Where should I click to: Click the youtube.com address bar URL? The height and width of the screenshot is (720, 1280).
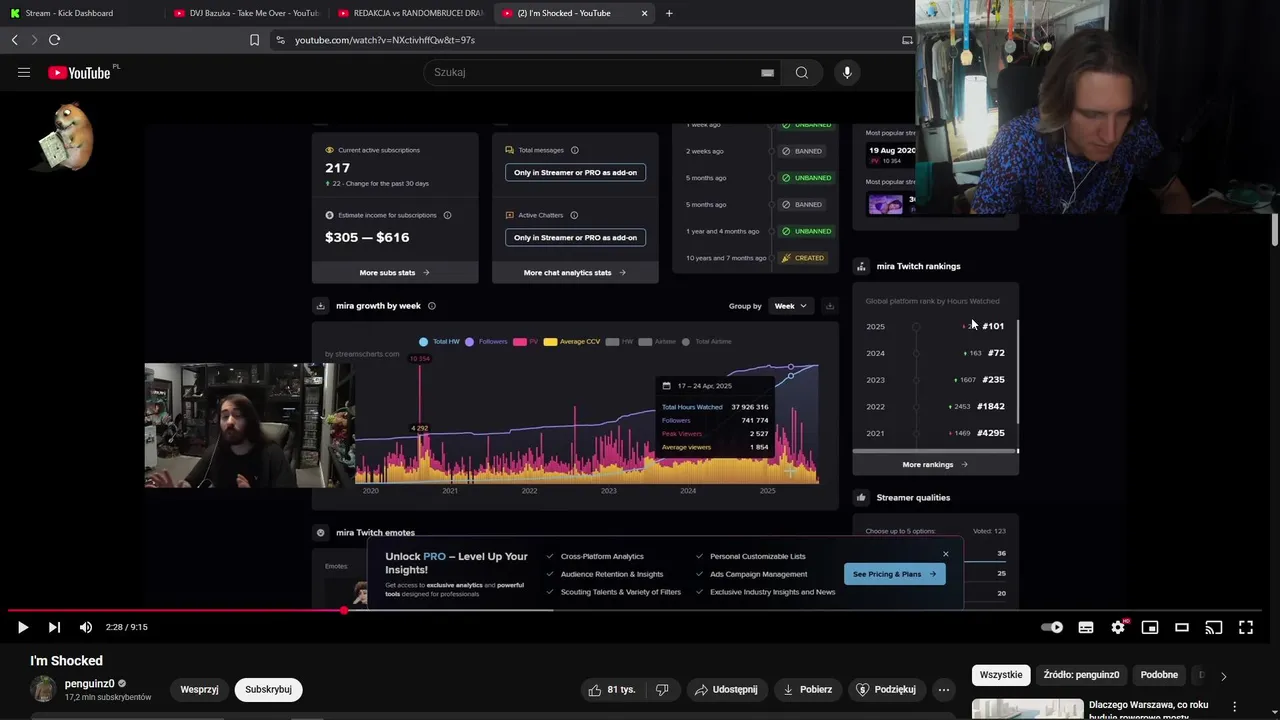[385, 40]
